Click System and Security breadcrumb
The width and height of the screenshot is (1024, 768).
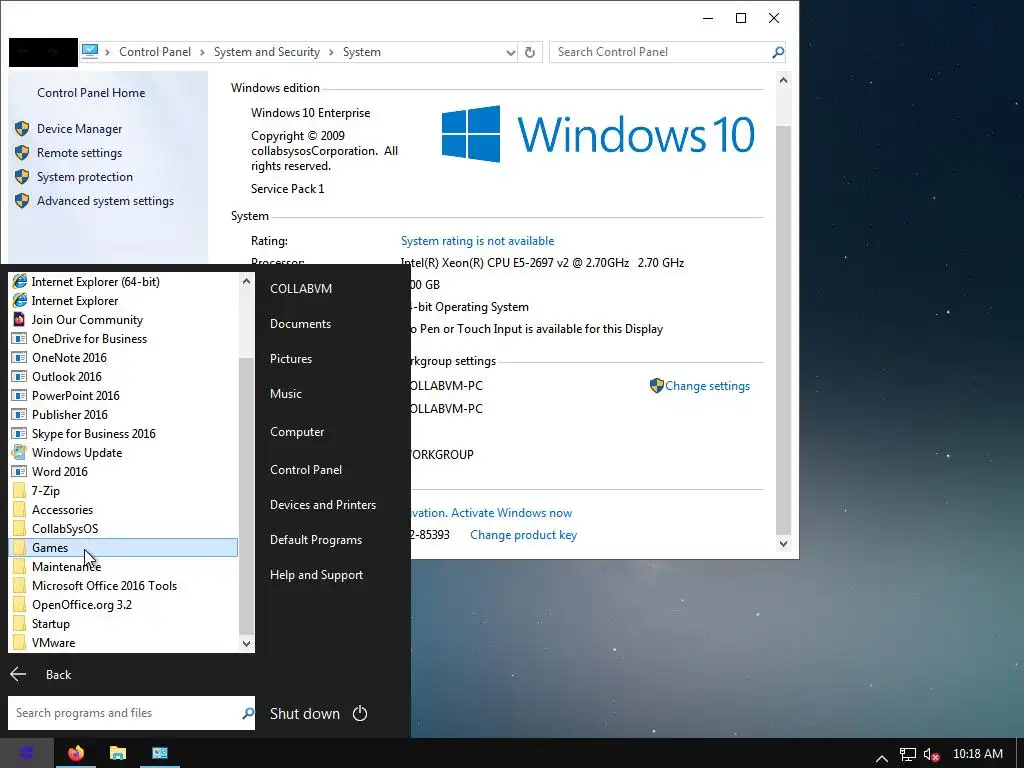[266, 52]
